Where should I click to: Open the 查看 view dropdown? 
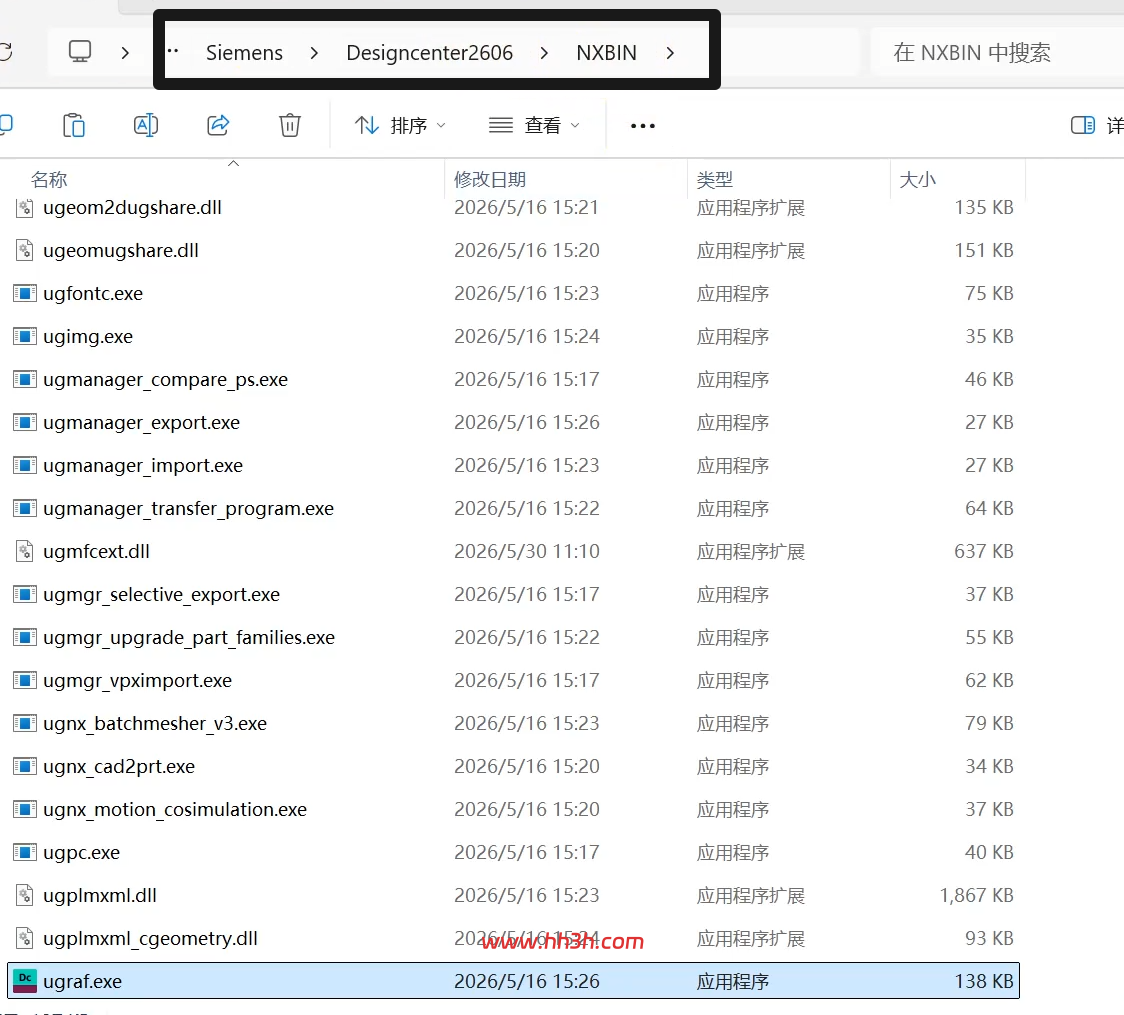(534, 125)
